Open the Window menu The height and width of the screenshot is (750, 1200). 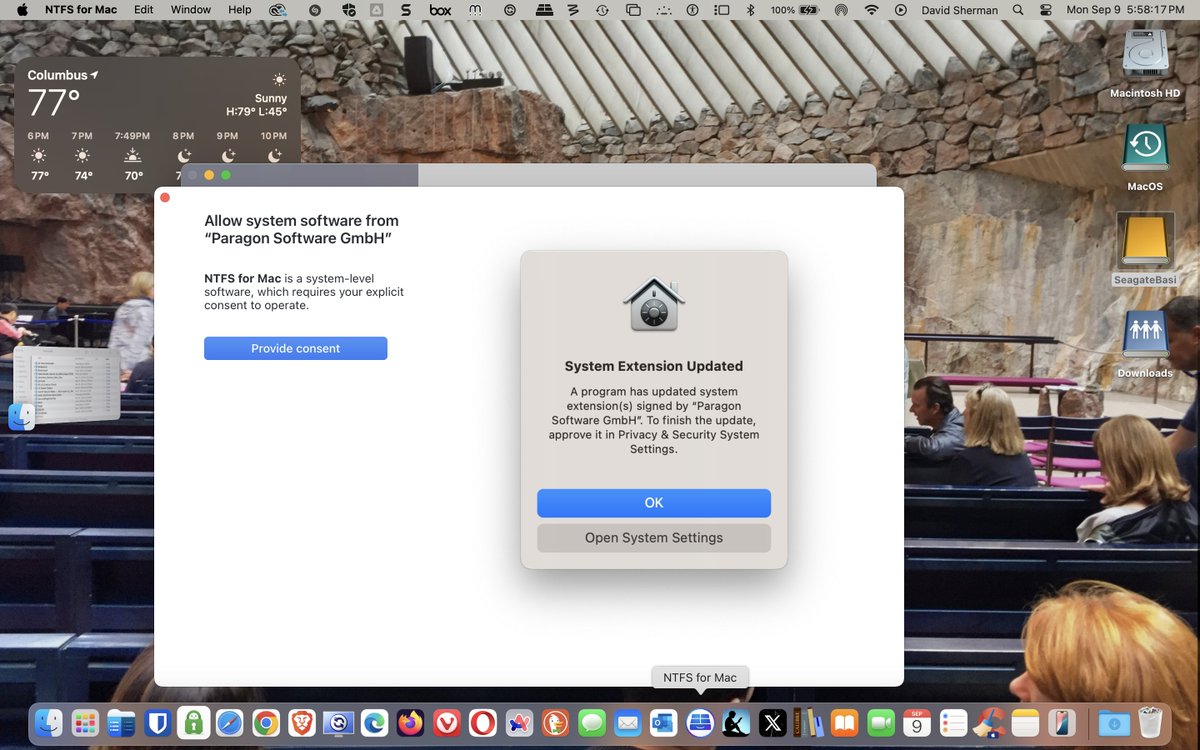(x=191, y=10)
